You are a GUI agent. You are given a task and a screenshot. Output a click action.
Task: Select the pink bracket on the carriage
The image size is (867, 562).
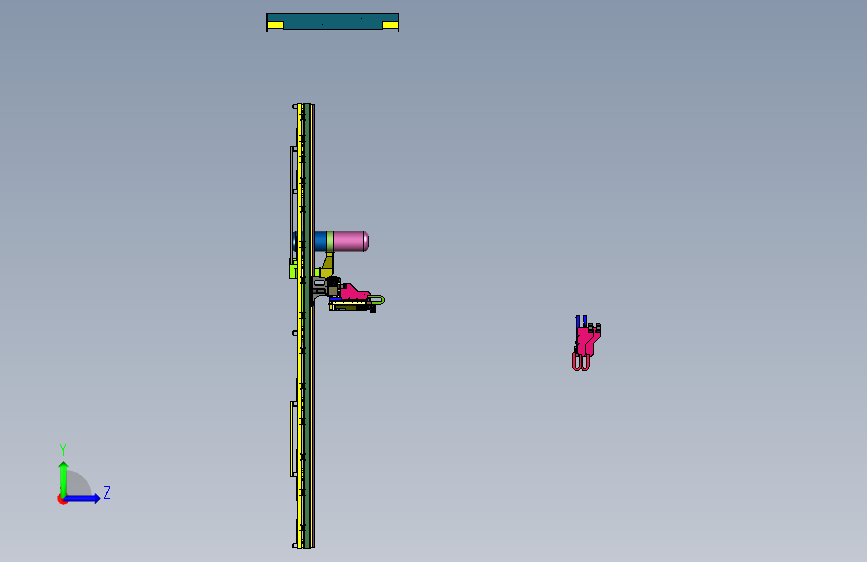coord(354,292)
